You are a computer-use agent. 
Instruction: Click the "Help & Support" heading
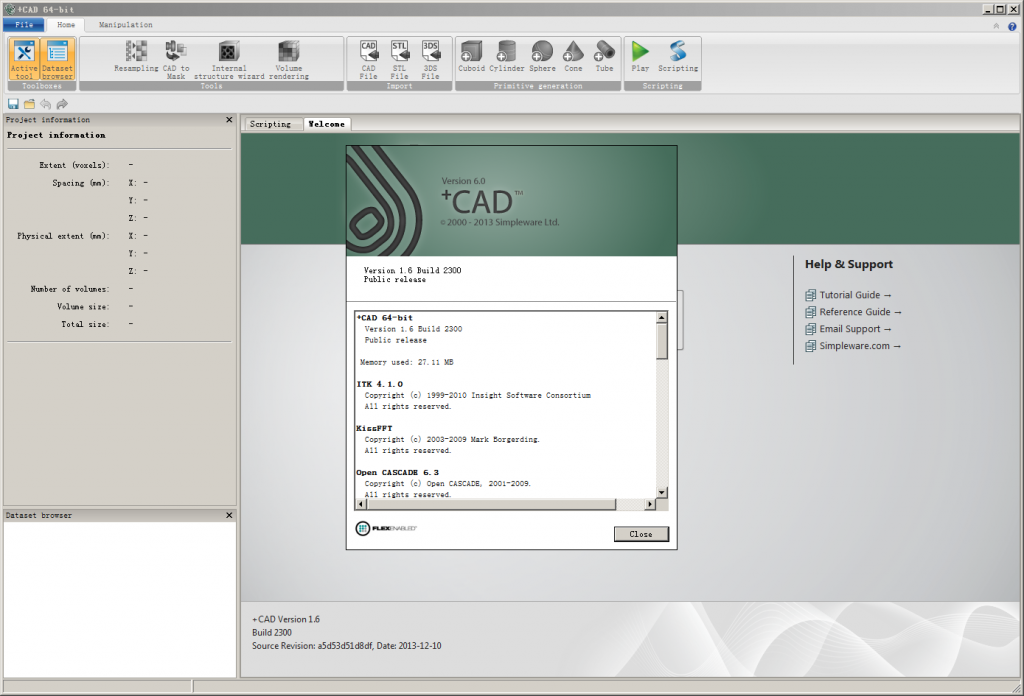coord(849,264)
